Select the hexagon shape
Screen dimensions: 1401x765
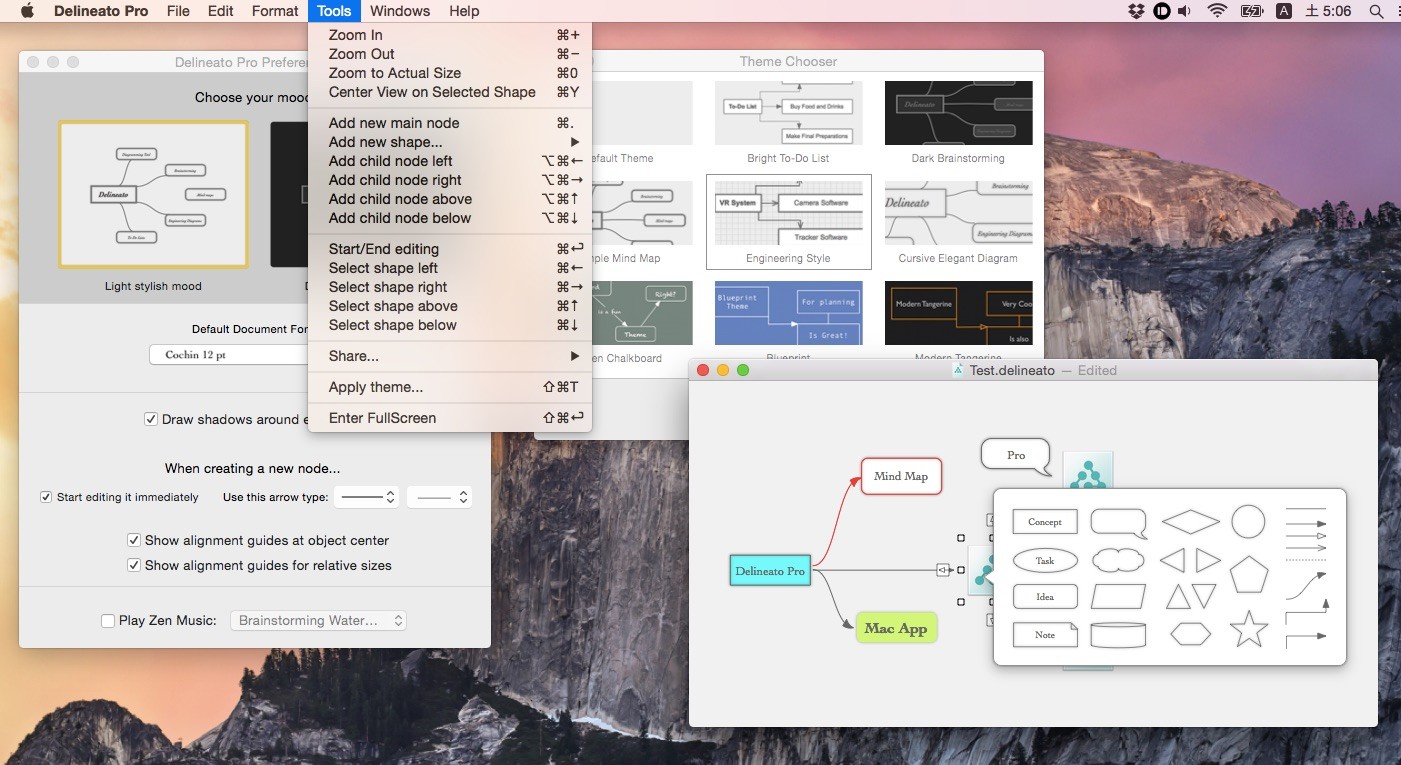pos(1191,634)
